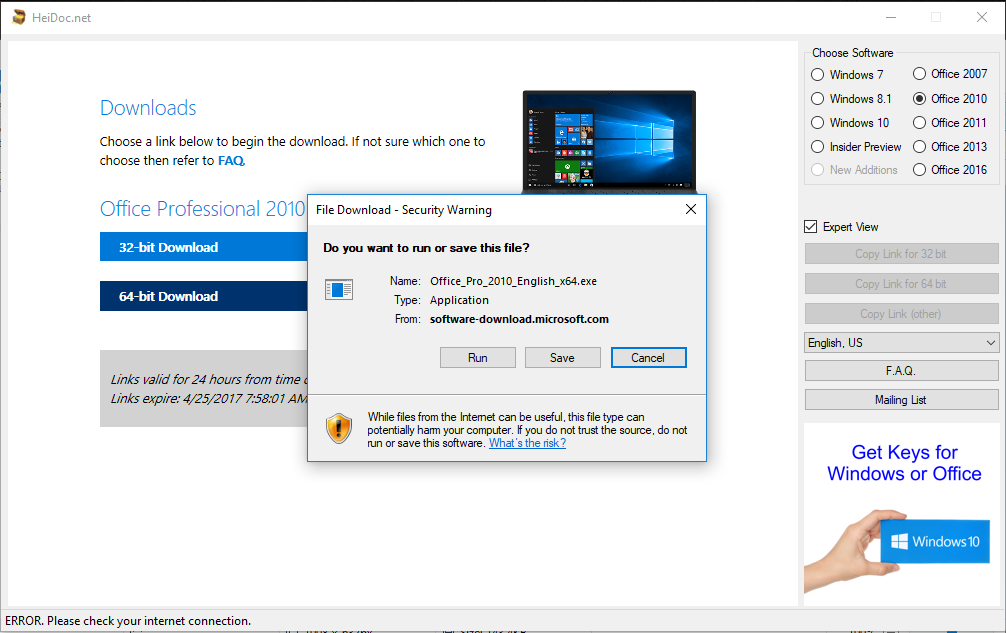1006x633 pixels.
Task: Open the English, US language dropdown
Action: pos(901,342)
